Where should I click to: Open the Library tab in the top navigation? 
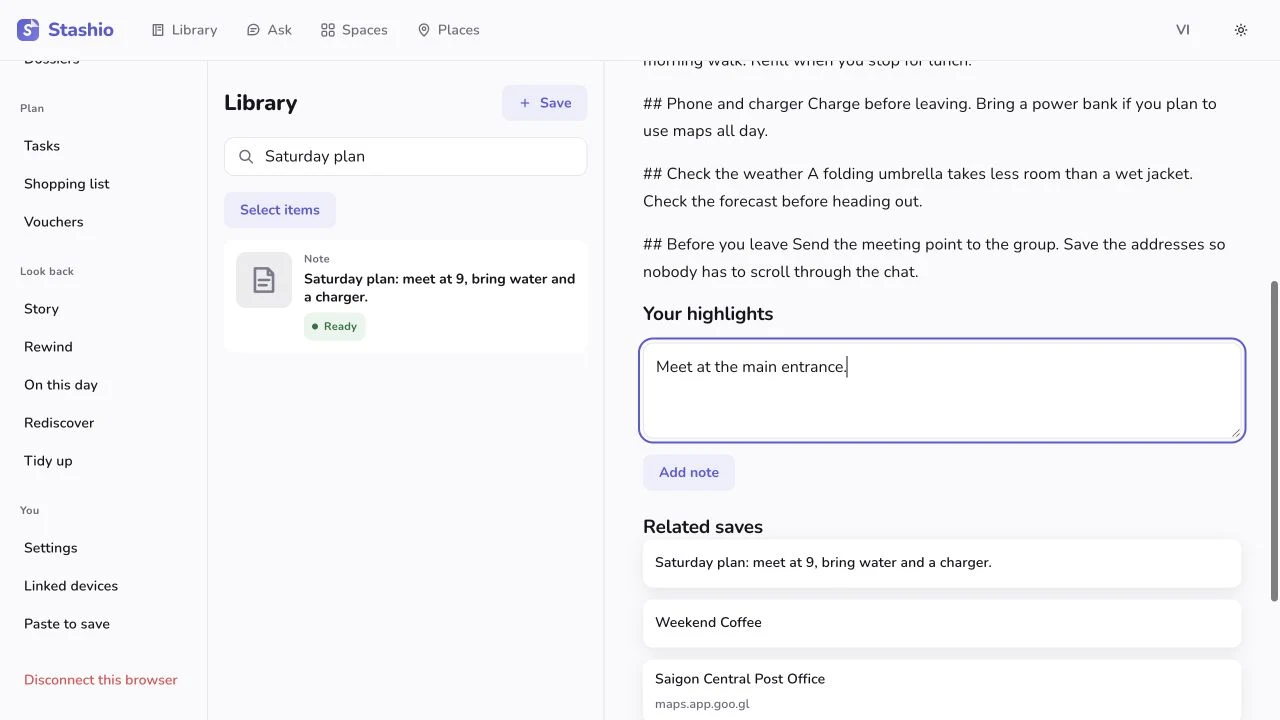184,30
